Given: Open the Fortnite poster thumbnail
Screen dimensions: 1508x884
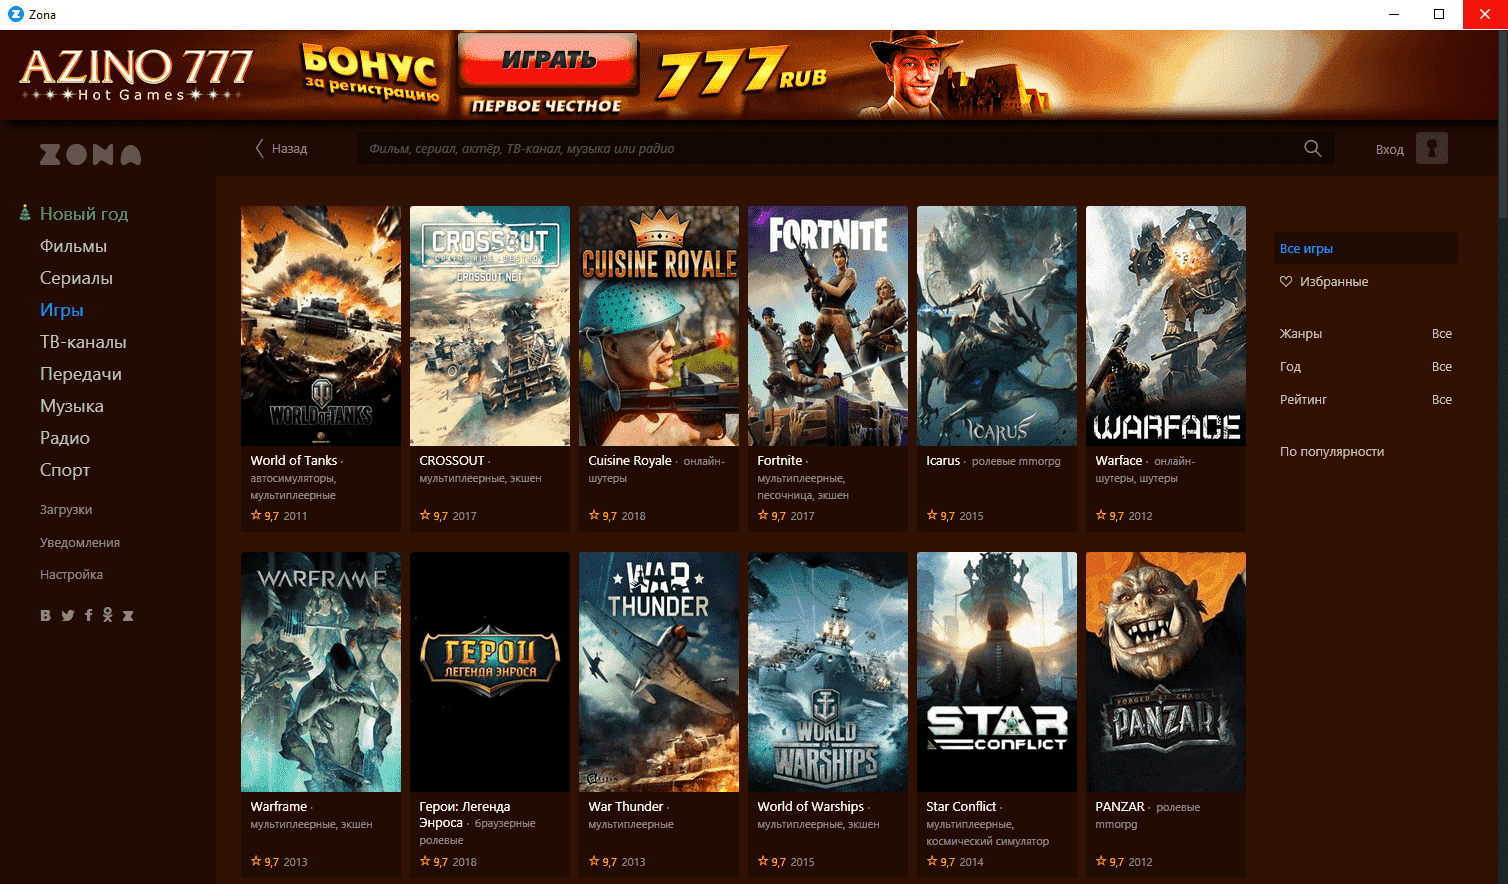Looking at the screenshot, I should pos(828,326).
